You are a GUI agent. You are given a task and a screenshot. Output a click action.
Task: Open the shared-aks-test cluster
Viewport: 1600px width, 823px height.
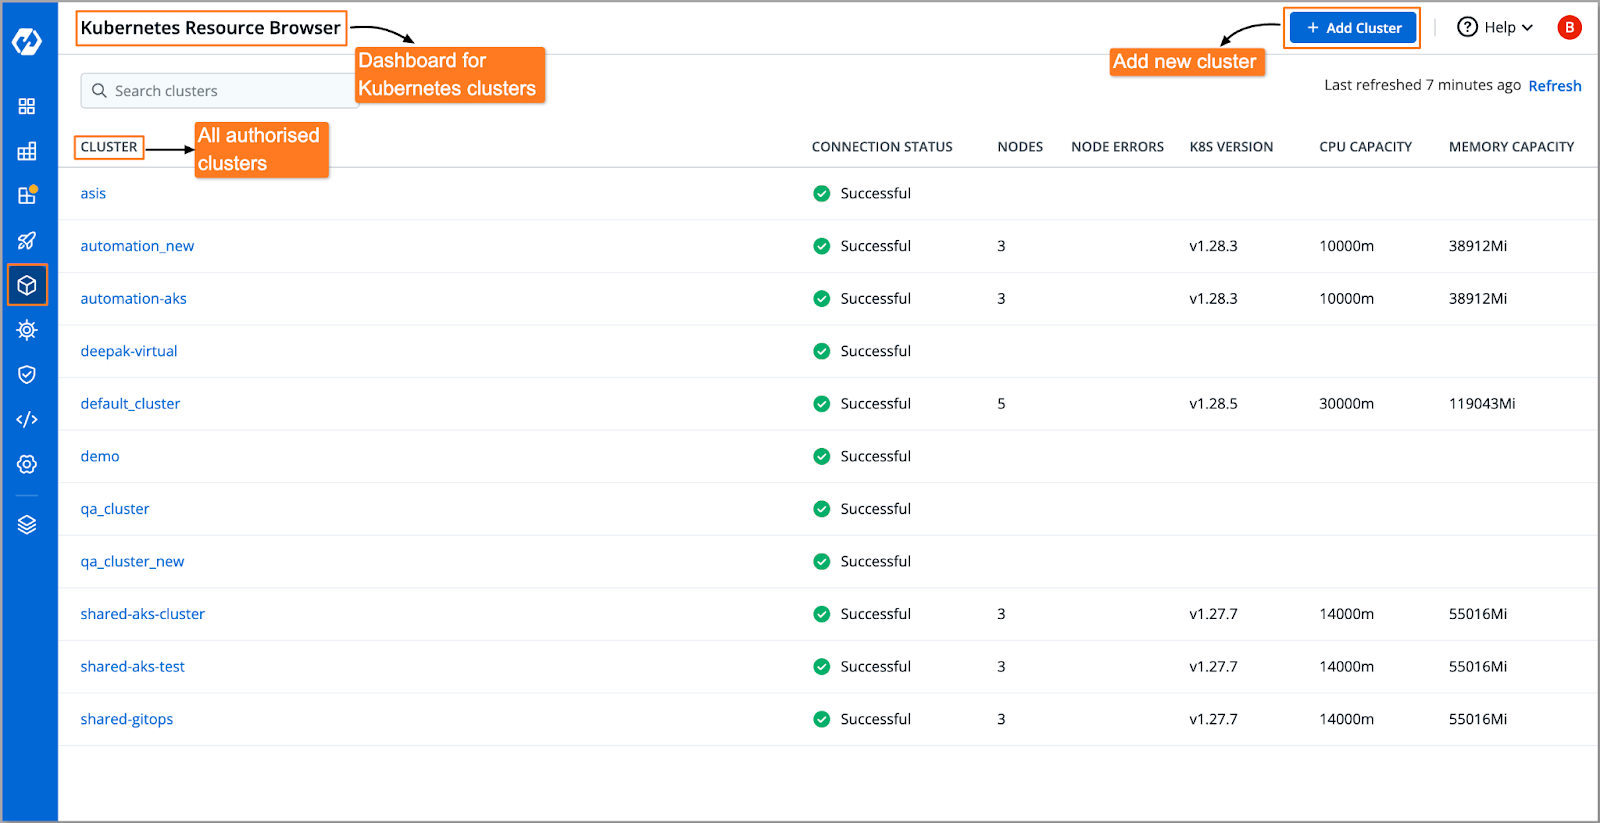point(132,667)
